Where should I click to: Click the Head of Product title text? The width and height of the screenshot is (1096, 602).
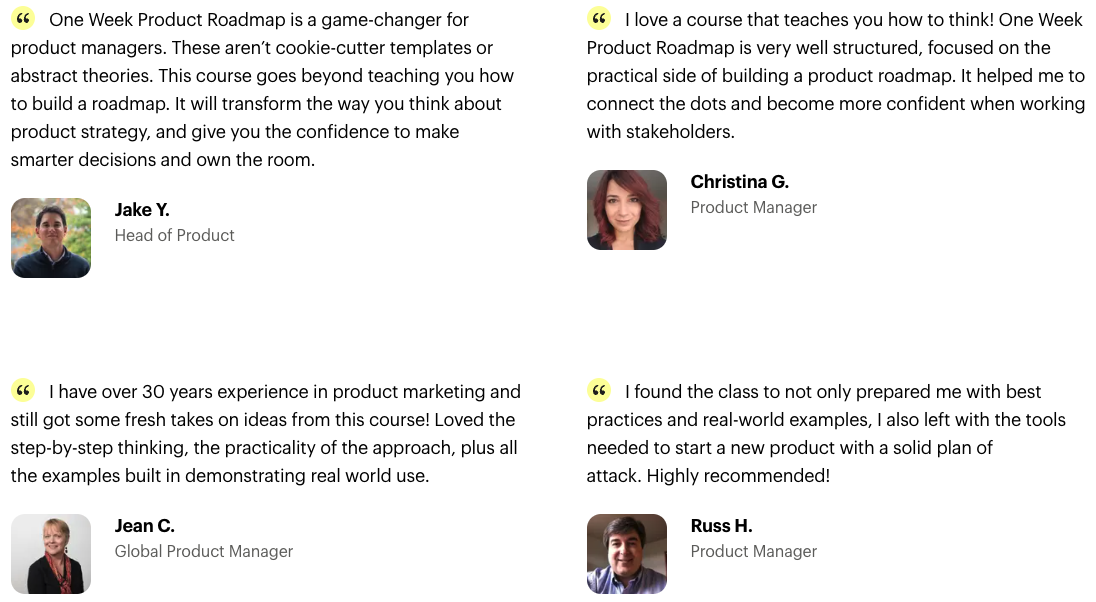[175, 236]
